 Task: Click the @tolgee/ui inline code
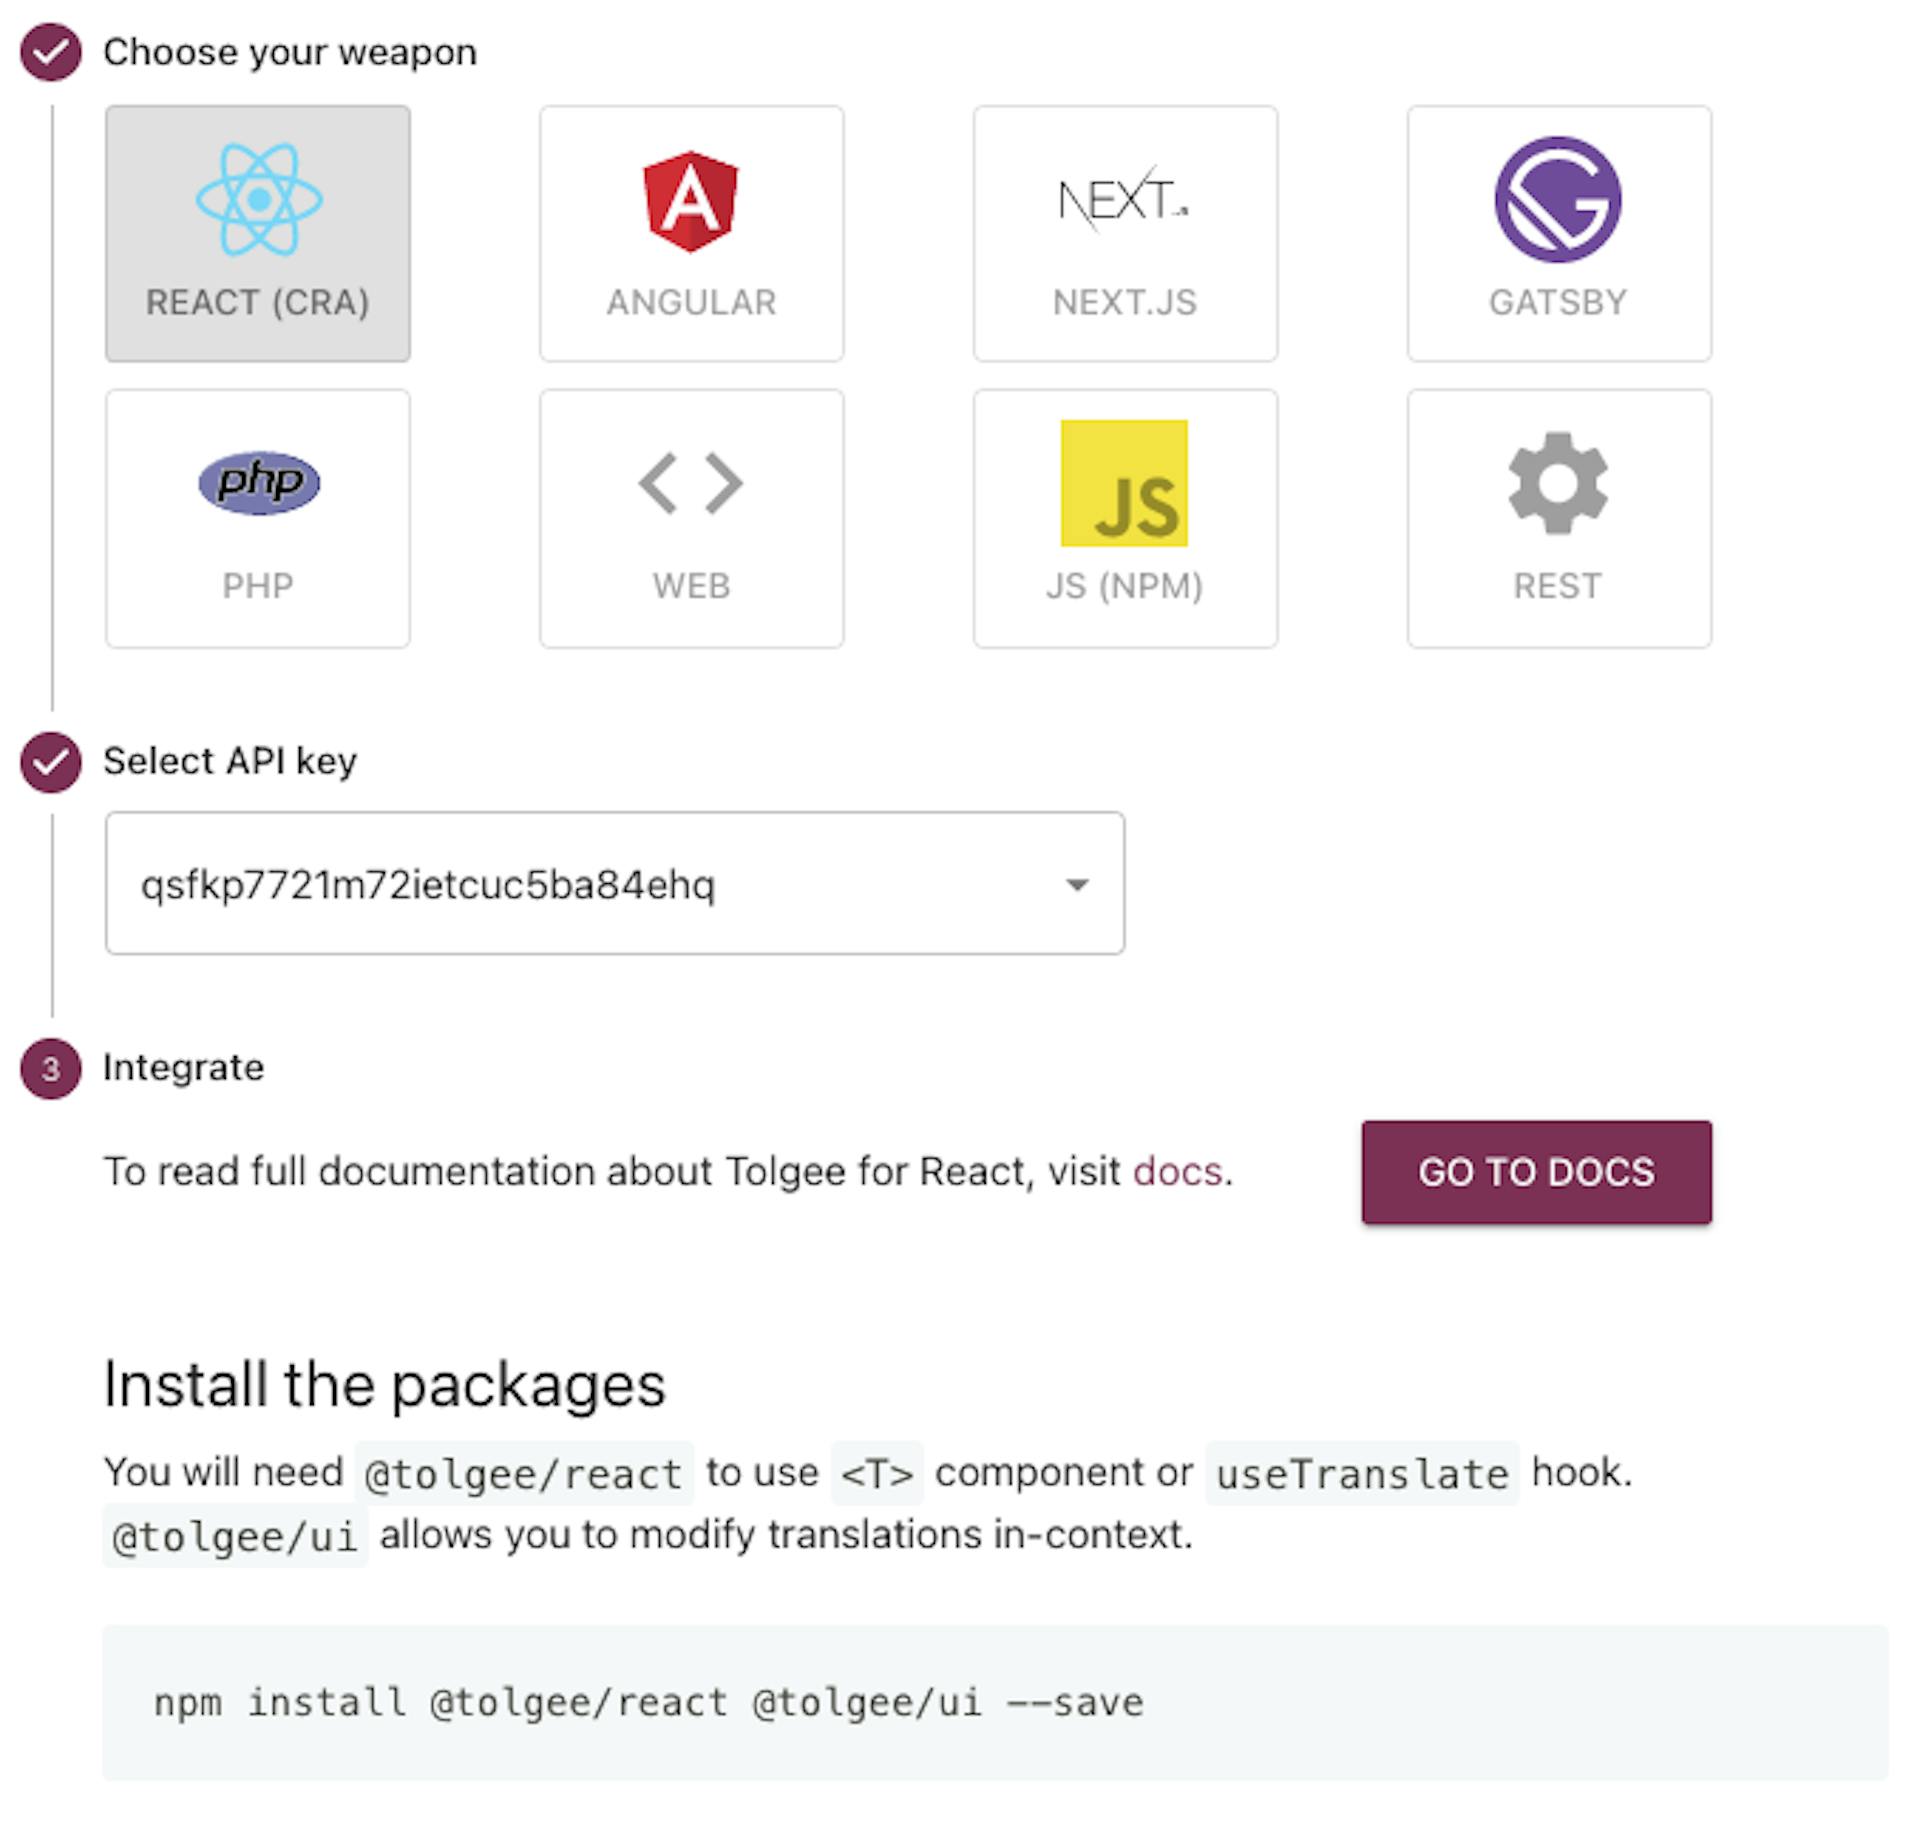235,1537
